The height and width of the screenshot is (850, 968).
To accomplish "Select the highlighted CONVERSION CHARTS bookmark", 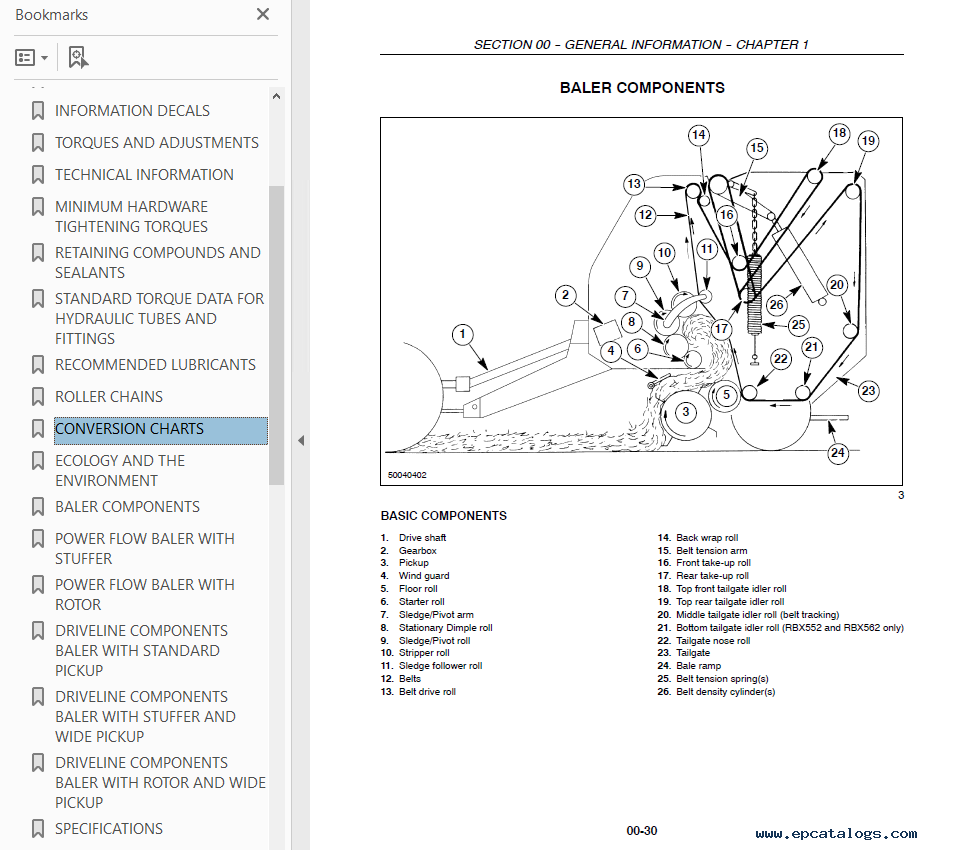I will [x=161, y=430].
